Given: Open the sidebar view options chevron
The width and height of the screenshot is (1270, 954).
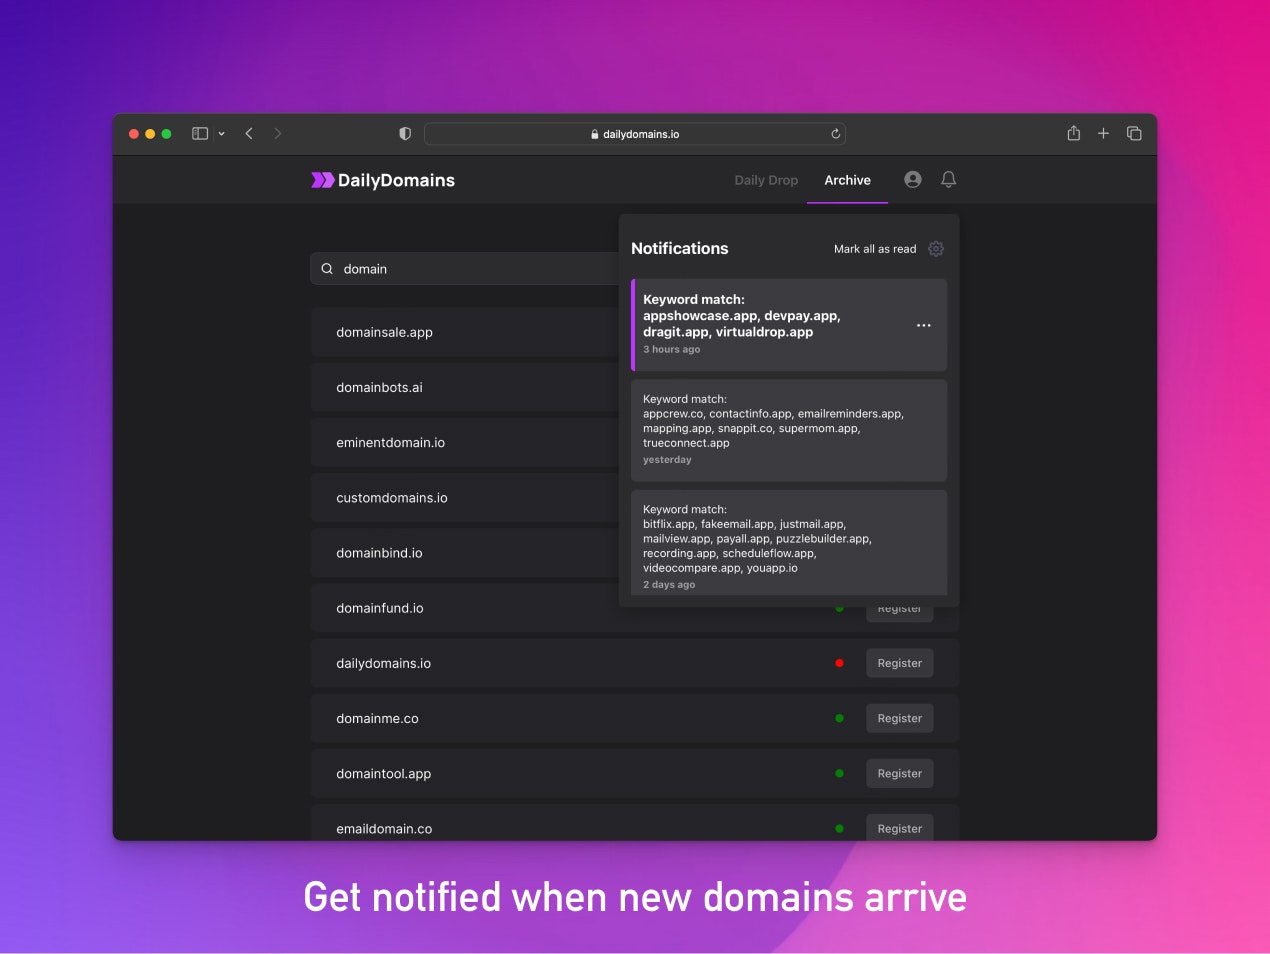Looking at the screenshot, I should (x=222, y=132).
